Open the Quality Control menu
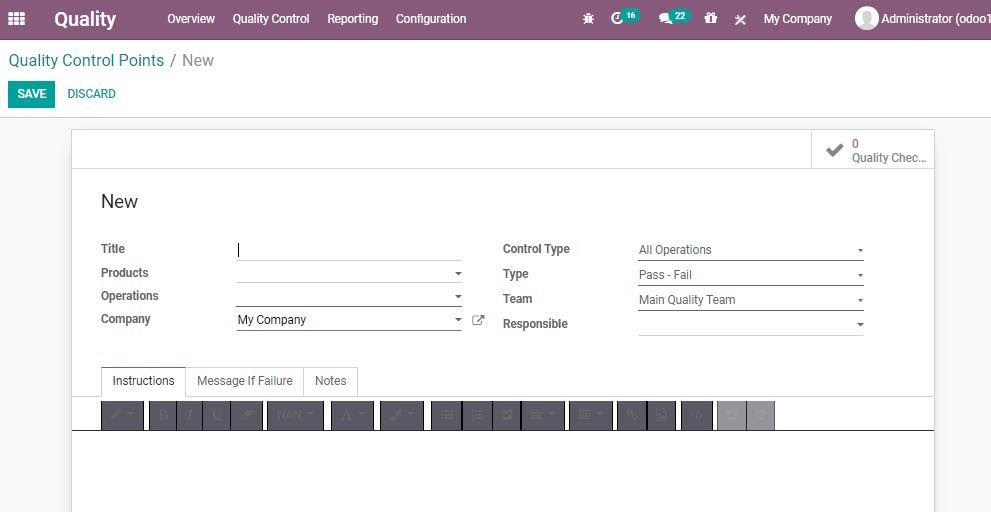The height and width of the screenshot is (512, 991). click(271, 19)
